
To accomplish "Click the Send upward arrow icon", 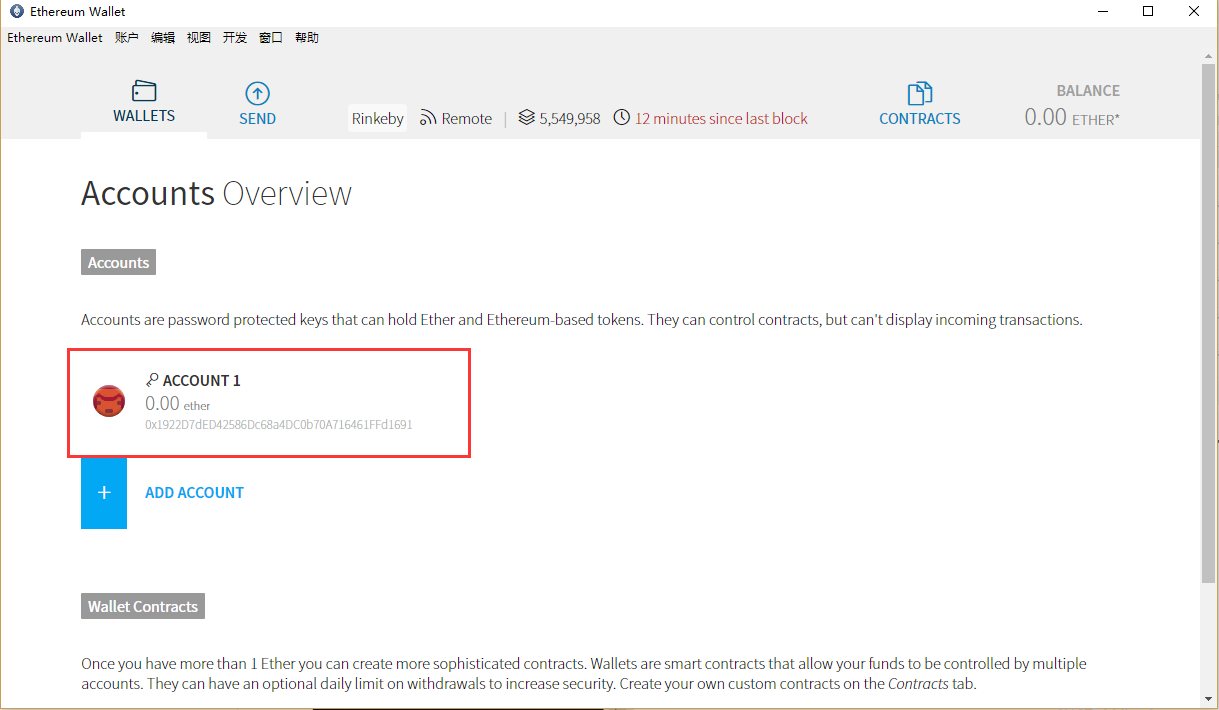I will [x=257, y=94].
